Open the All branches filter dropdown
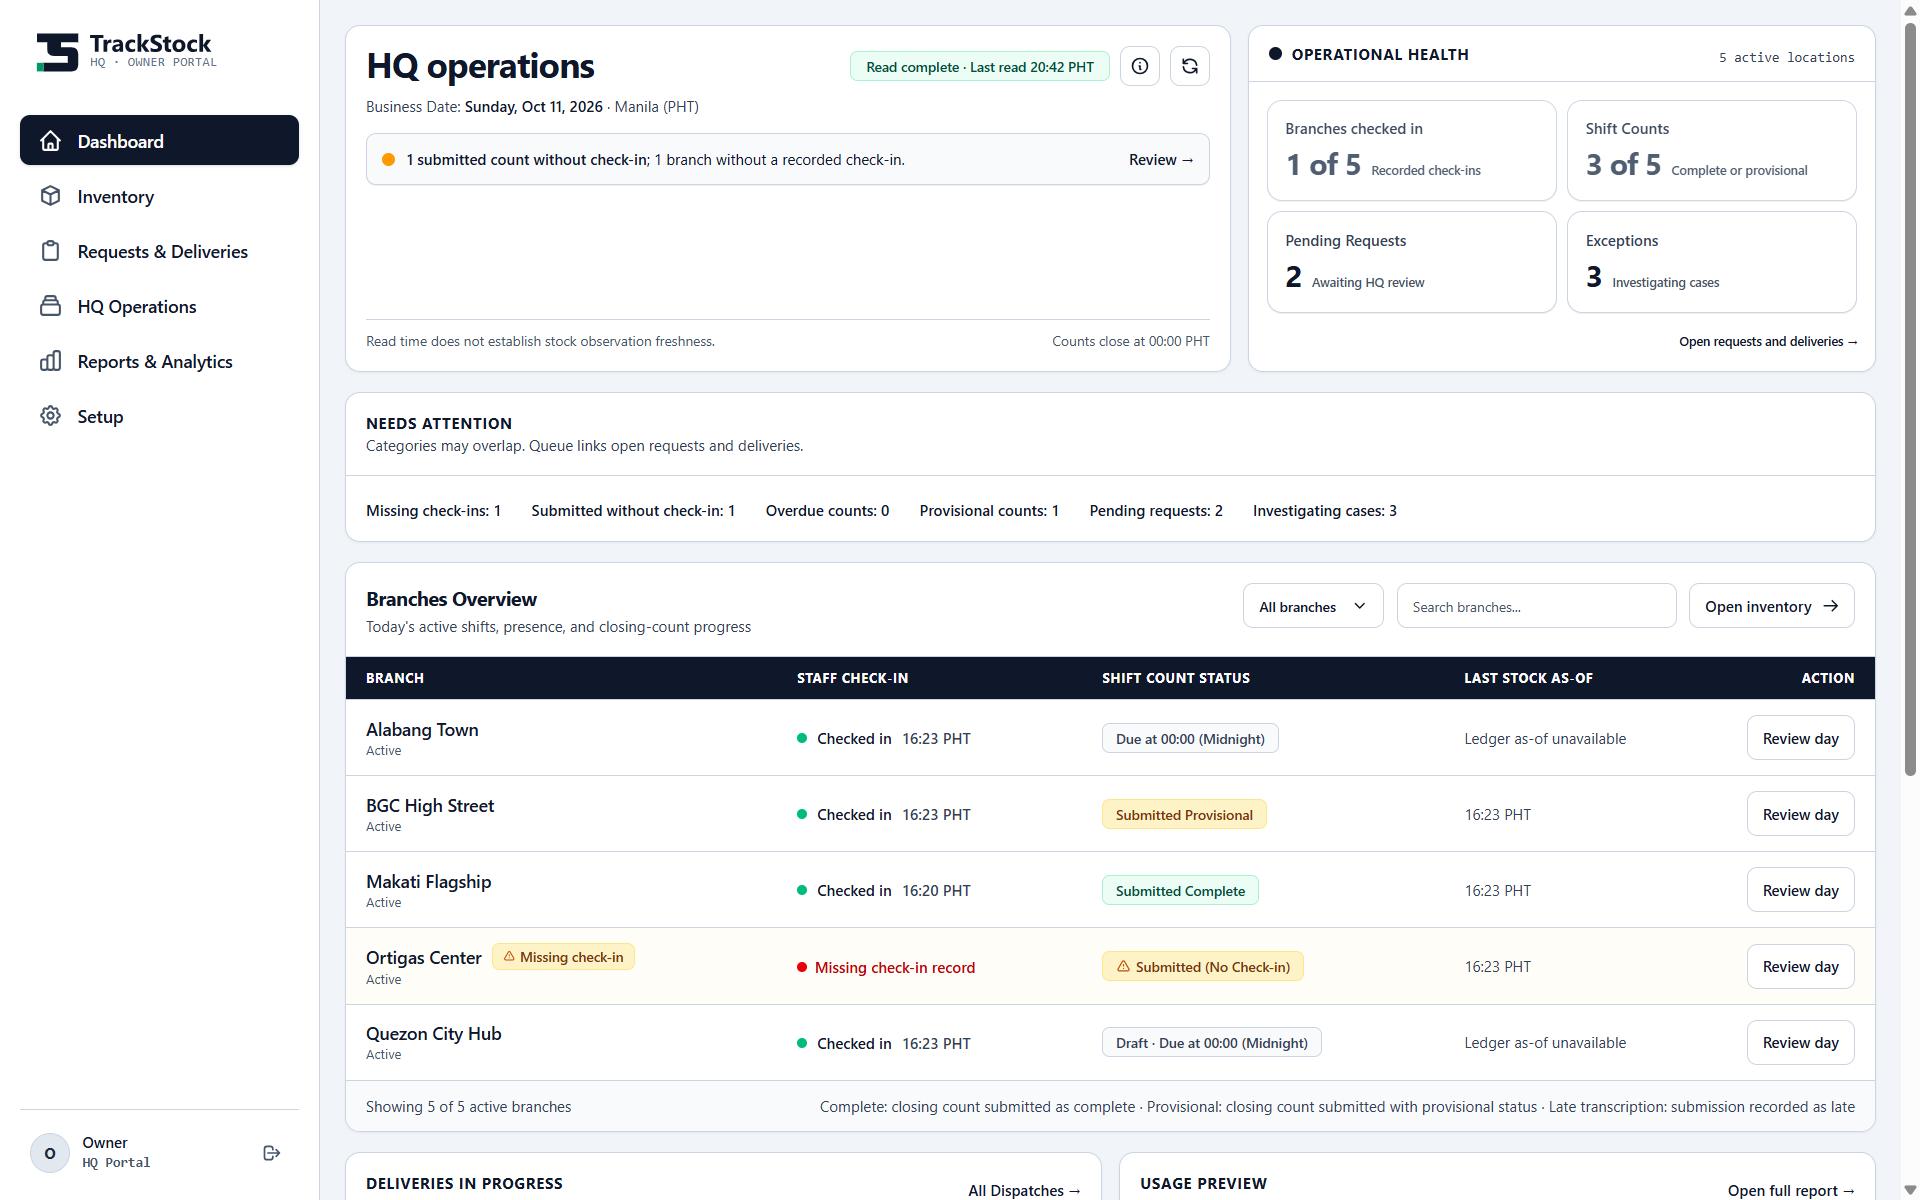The width and height of the screenshot is (1920, 1200). pos(1313,606)
